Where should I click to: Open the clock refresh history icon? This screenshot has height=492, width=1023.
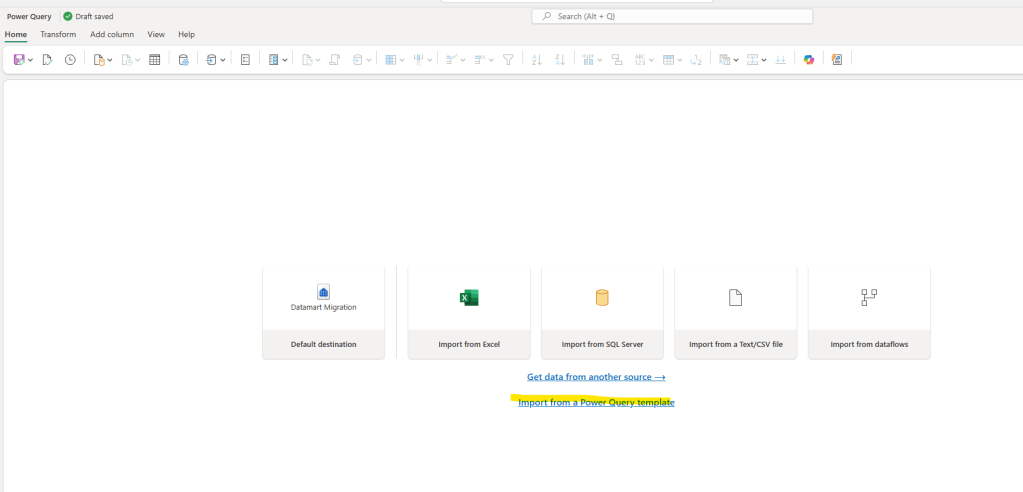70,59
